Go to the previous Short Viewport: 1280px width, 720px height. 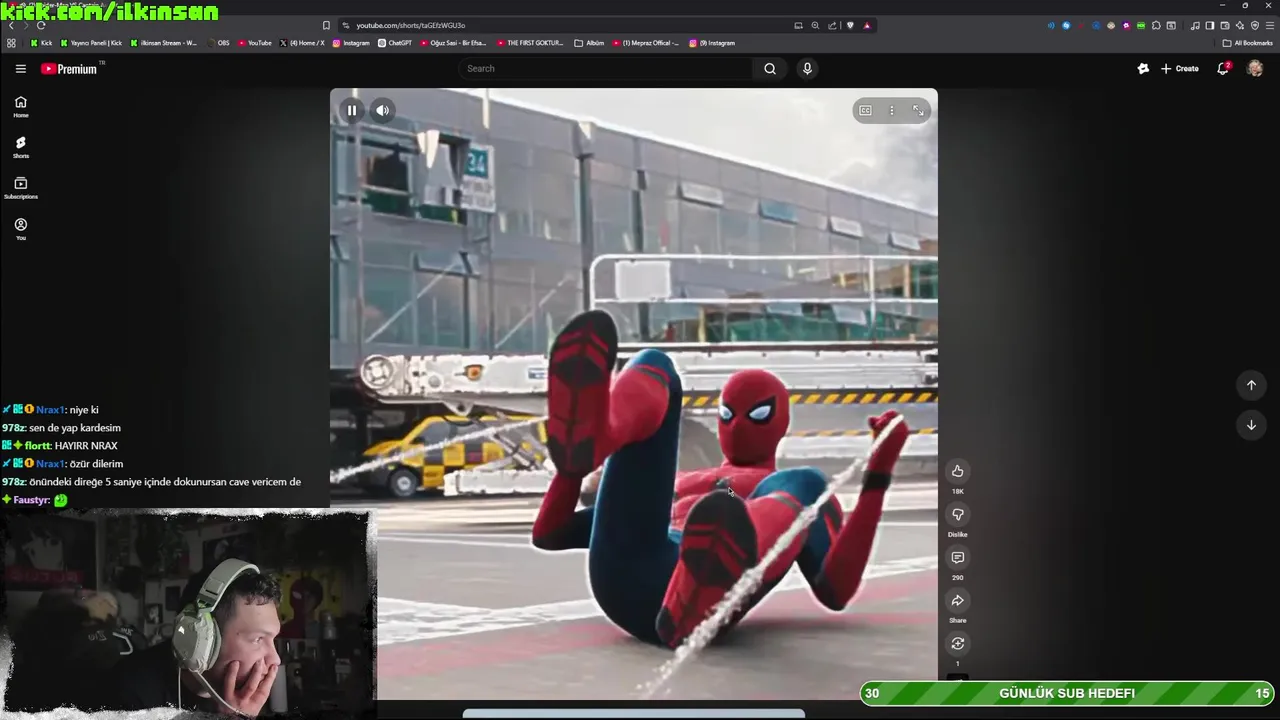(1251, 385)
